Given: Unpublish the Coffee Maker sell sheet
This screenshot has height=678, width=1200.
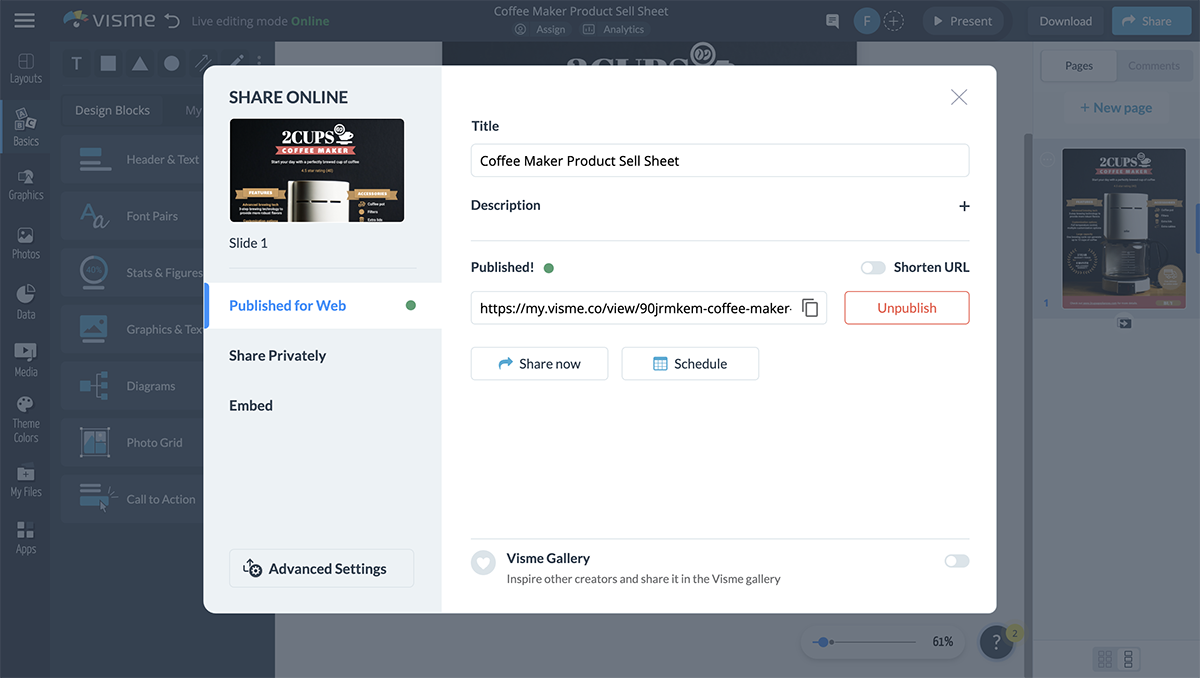Looking at the screenshot, I should click(906, 308).
